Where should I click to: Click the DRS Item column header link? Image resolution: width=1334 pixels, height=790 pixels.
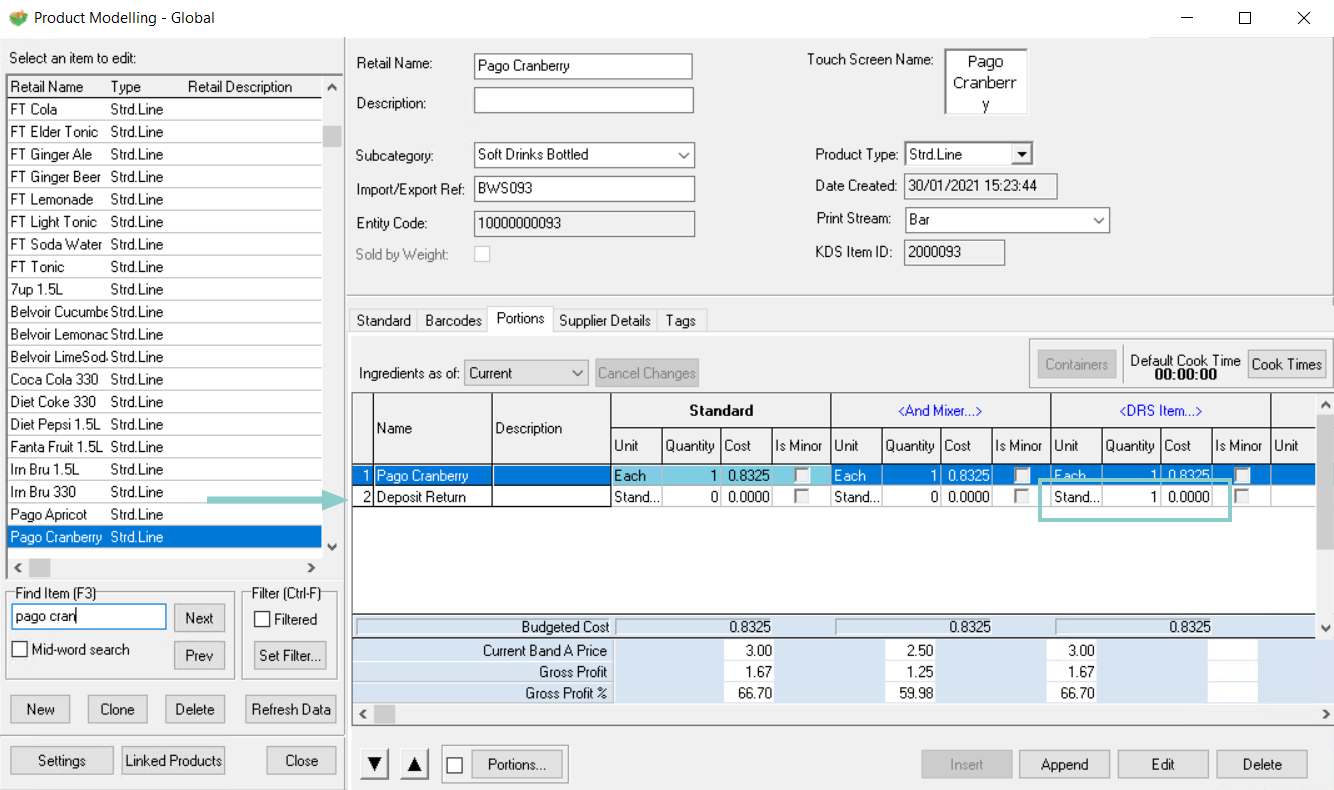(1160, 411)
